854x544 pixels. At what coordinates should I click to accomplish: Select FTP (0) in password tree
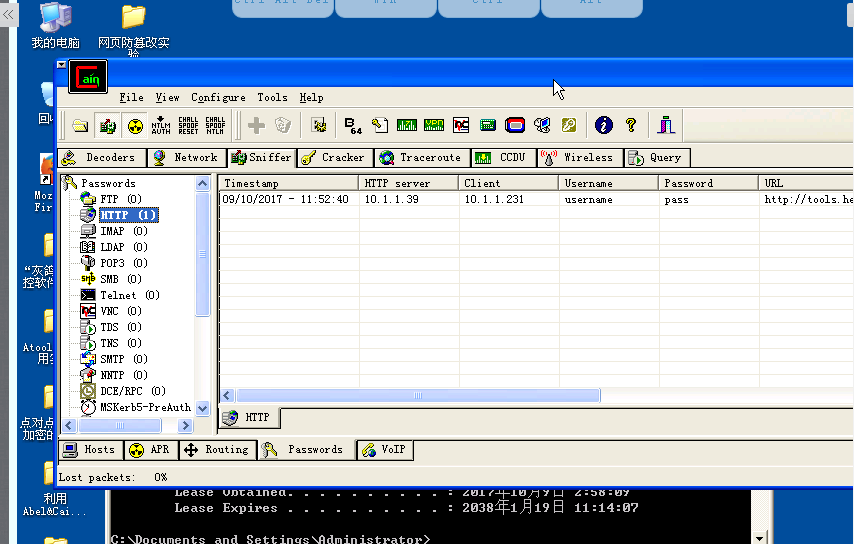coord(121,199)
